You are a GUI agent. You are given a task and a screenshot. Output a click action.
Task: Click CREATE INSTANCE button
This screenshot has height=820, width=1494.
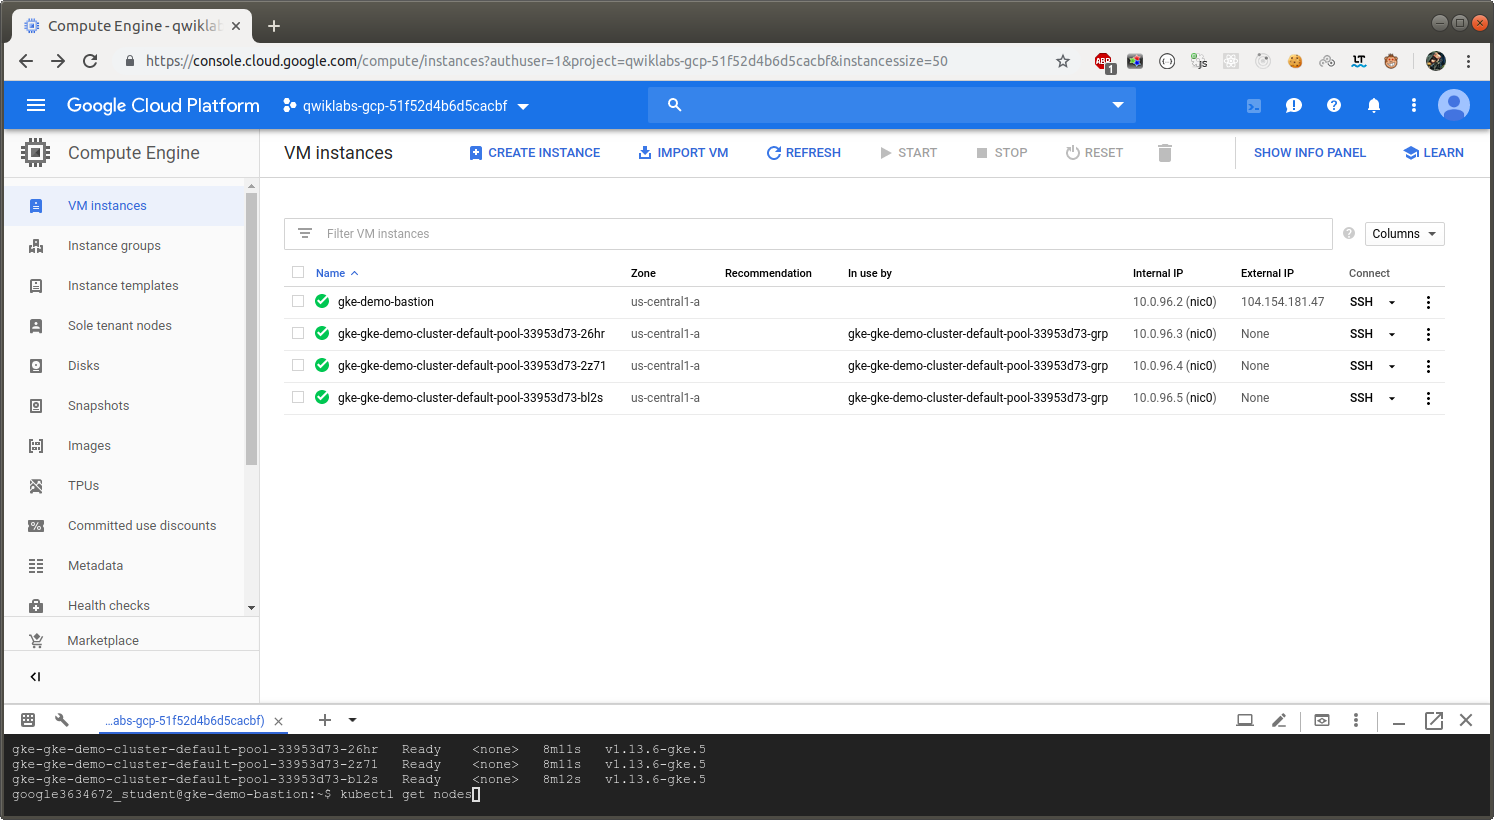pyautogui.click(x=535, y=153)
